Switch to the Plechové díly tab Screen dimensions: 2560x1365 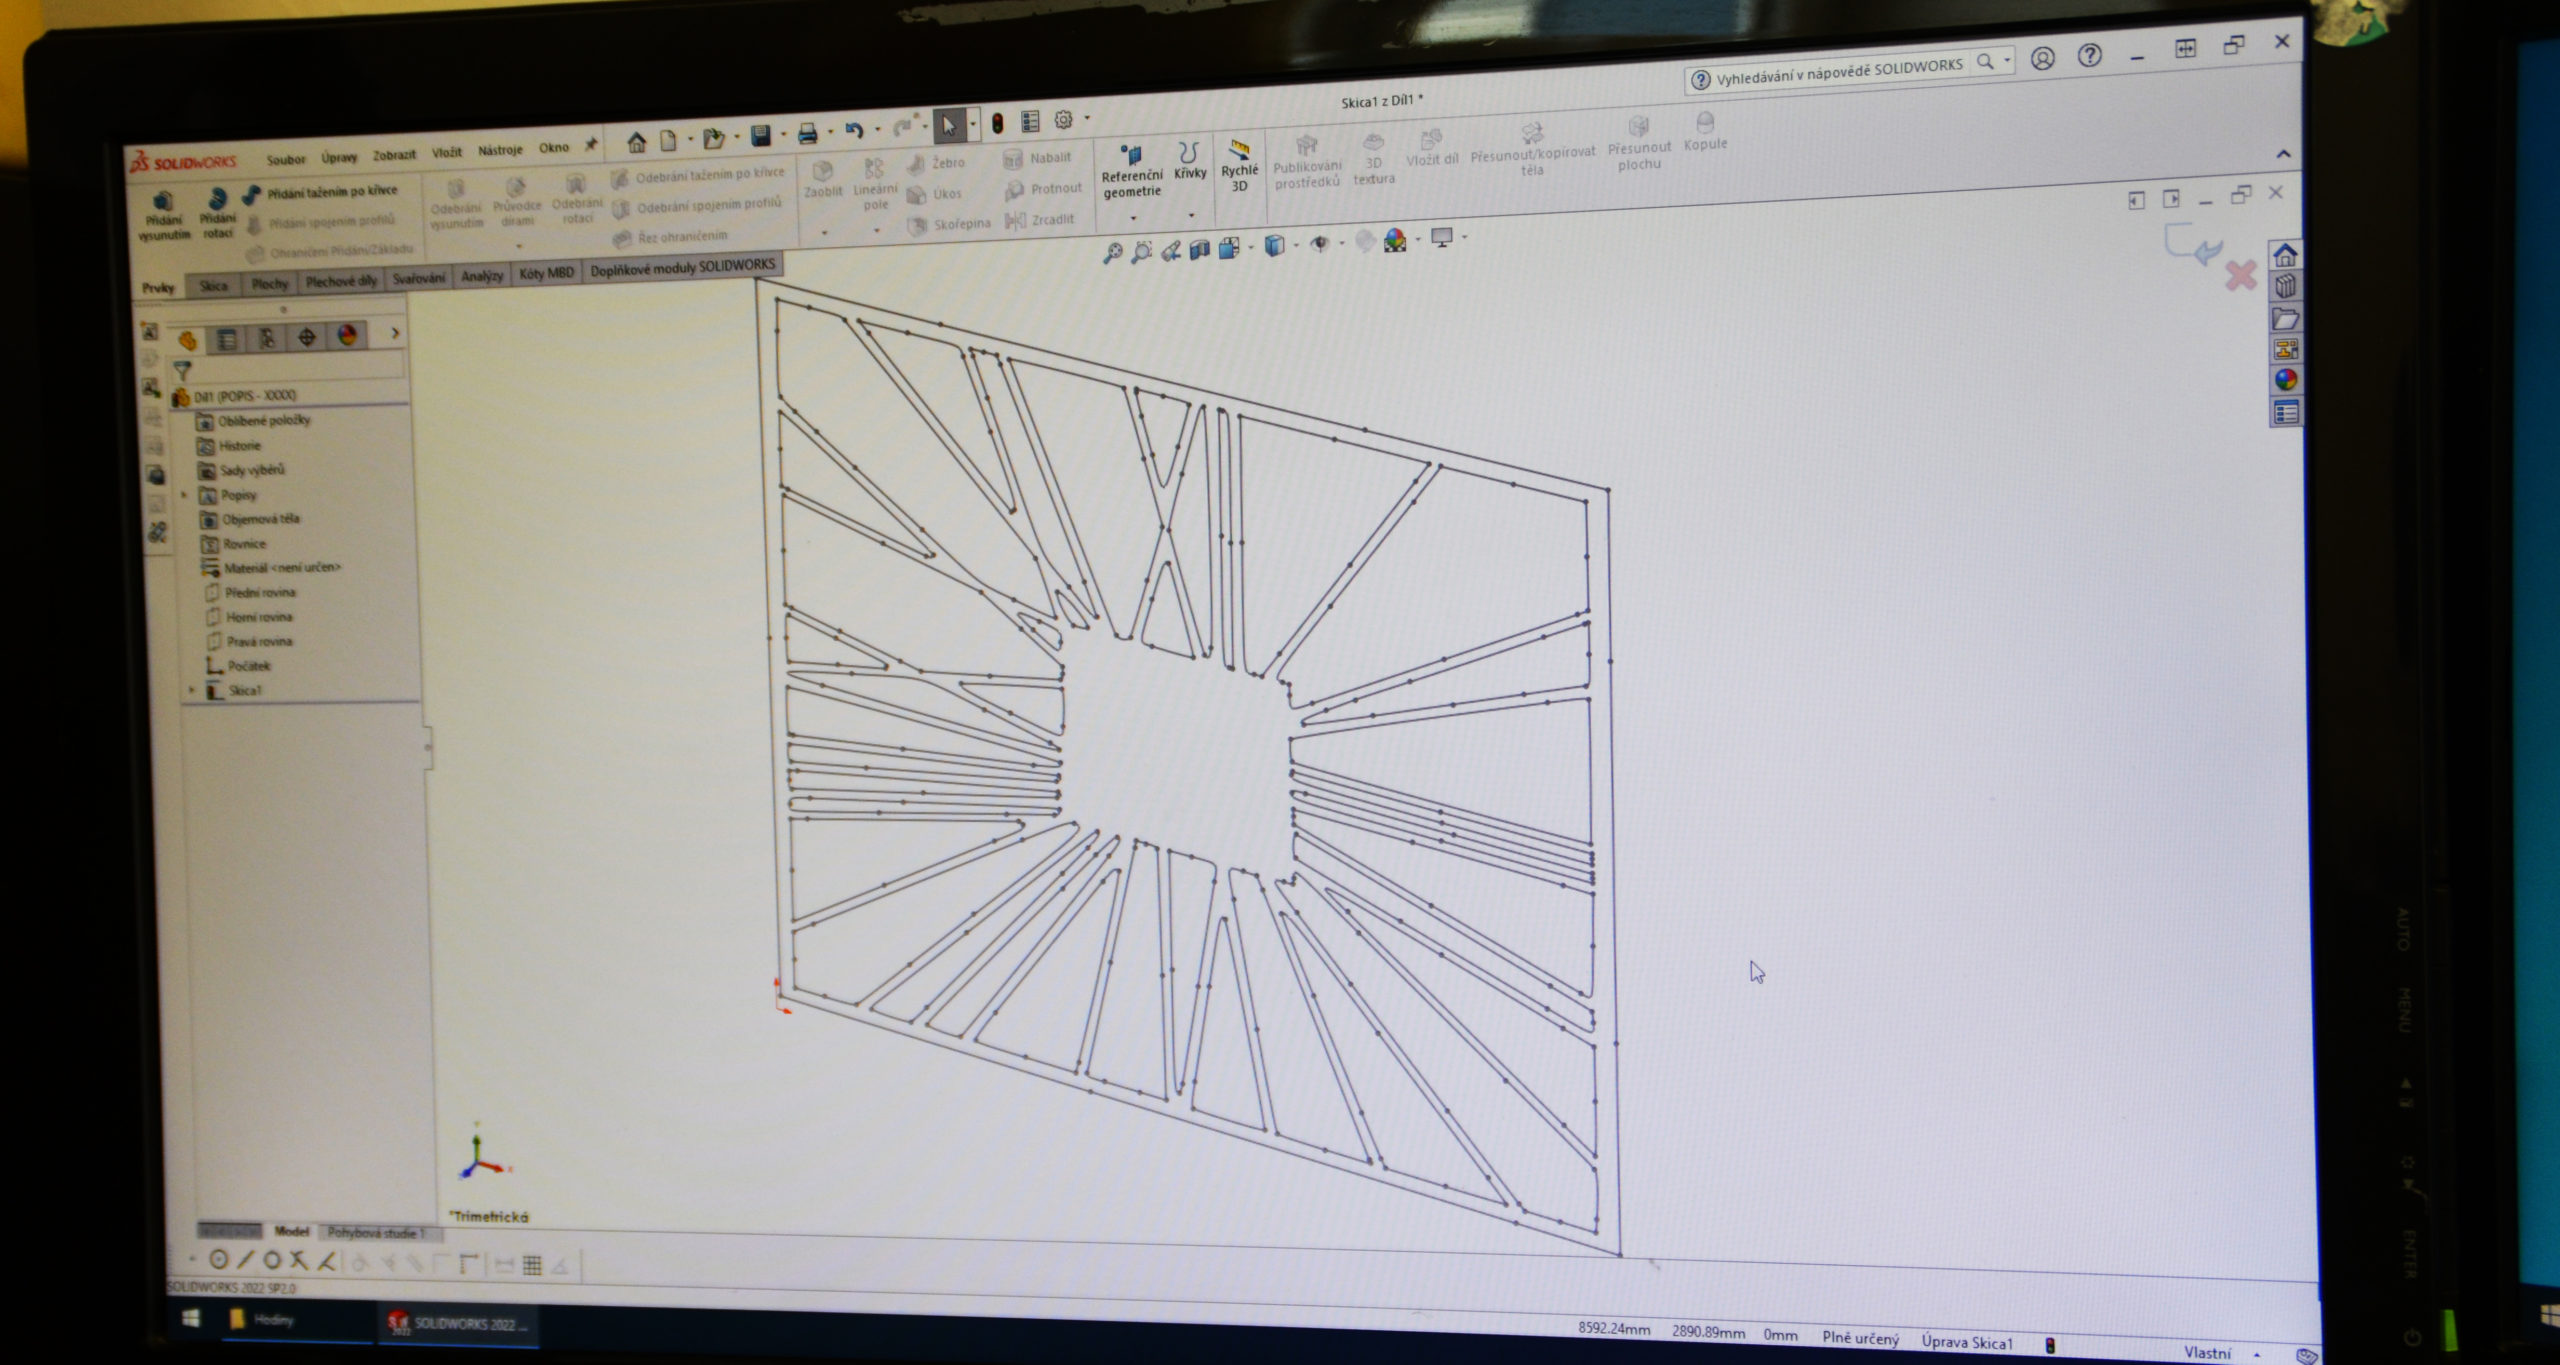[341, 281]
